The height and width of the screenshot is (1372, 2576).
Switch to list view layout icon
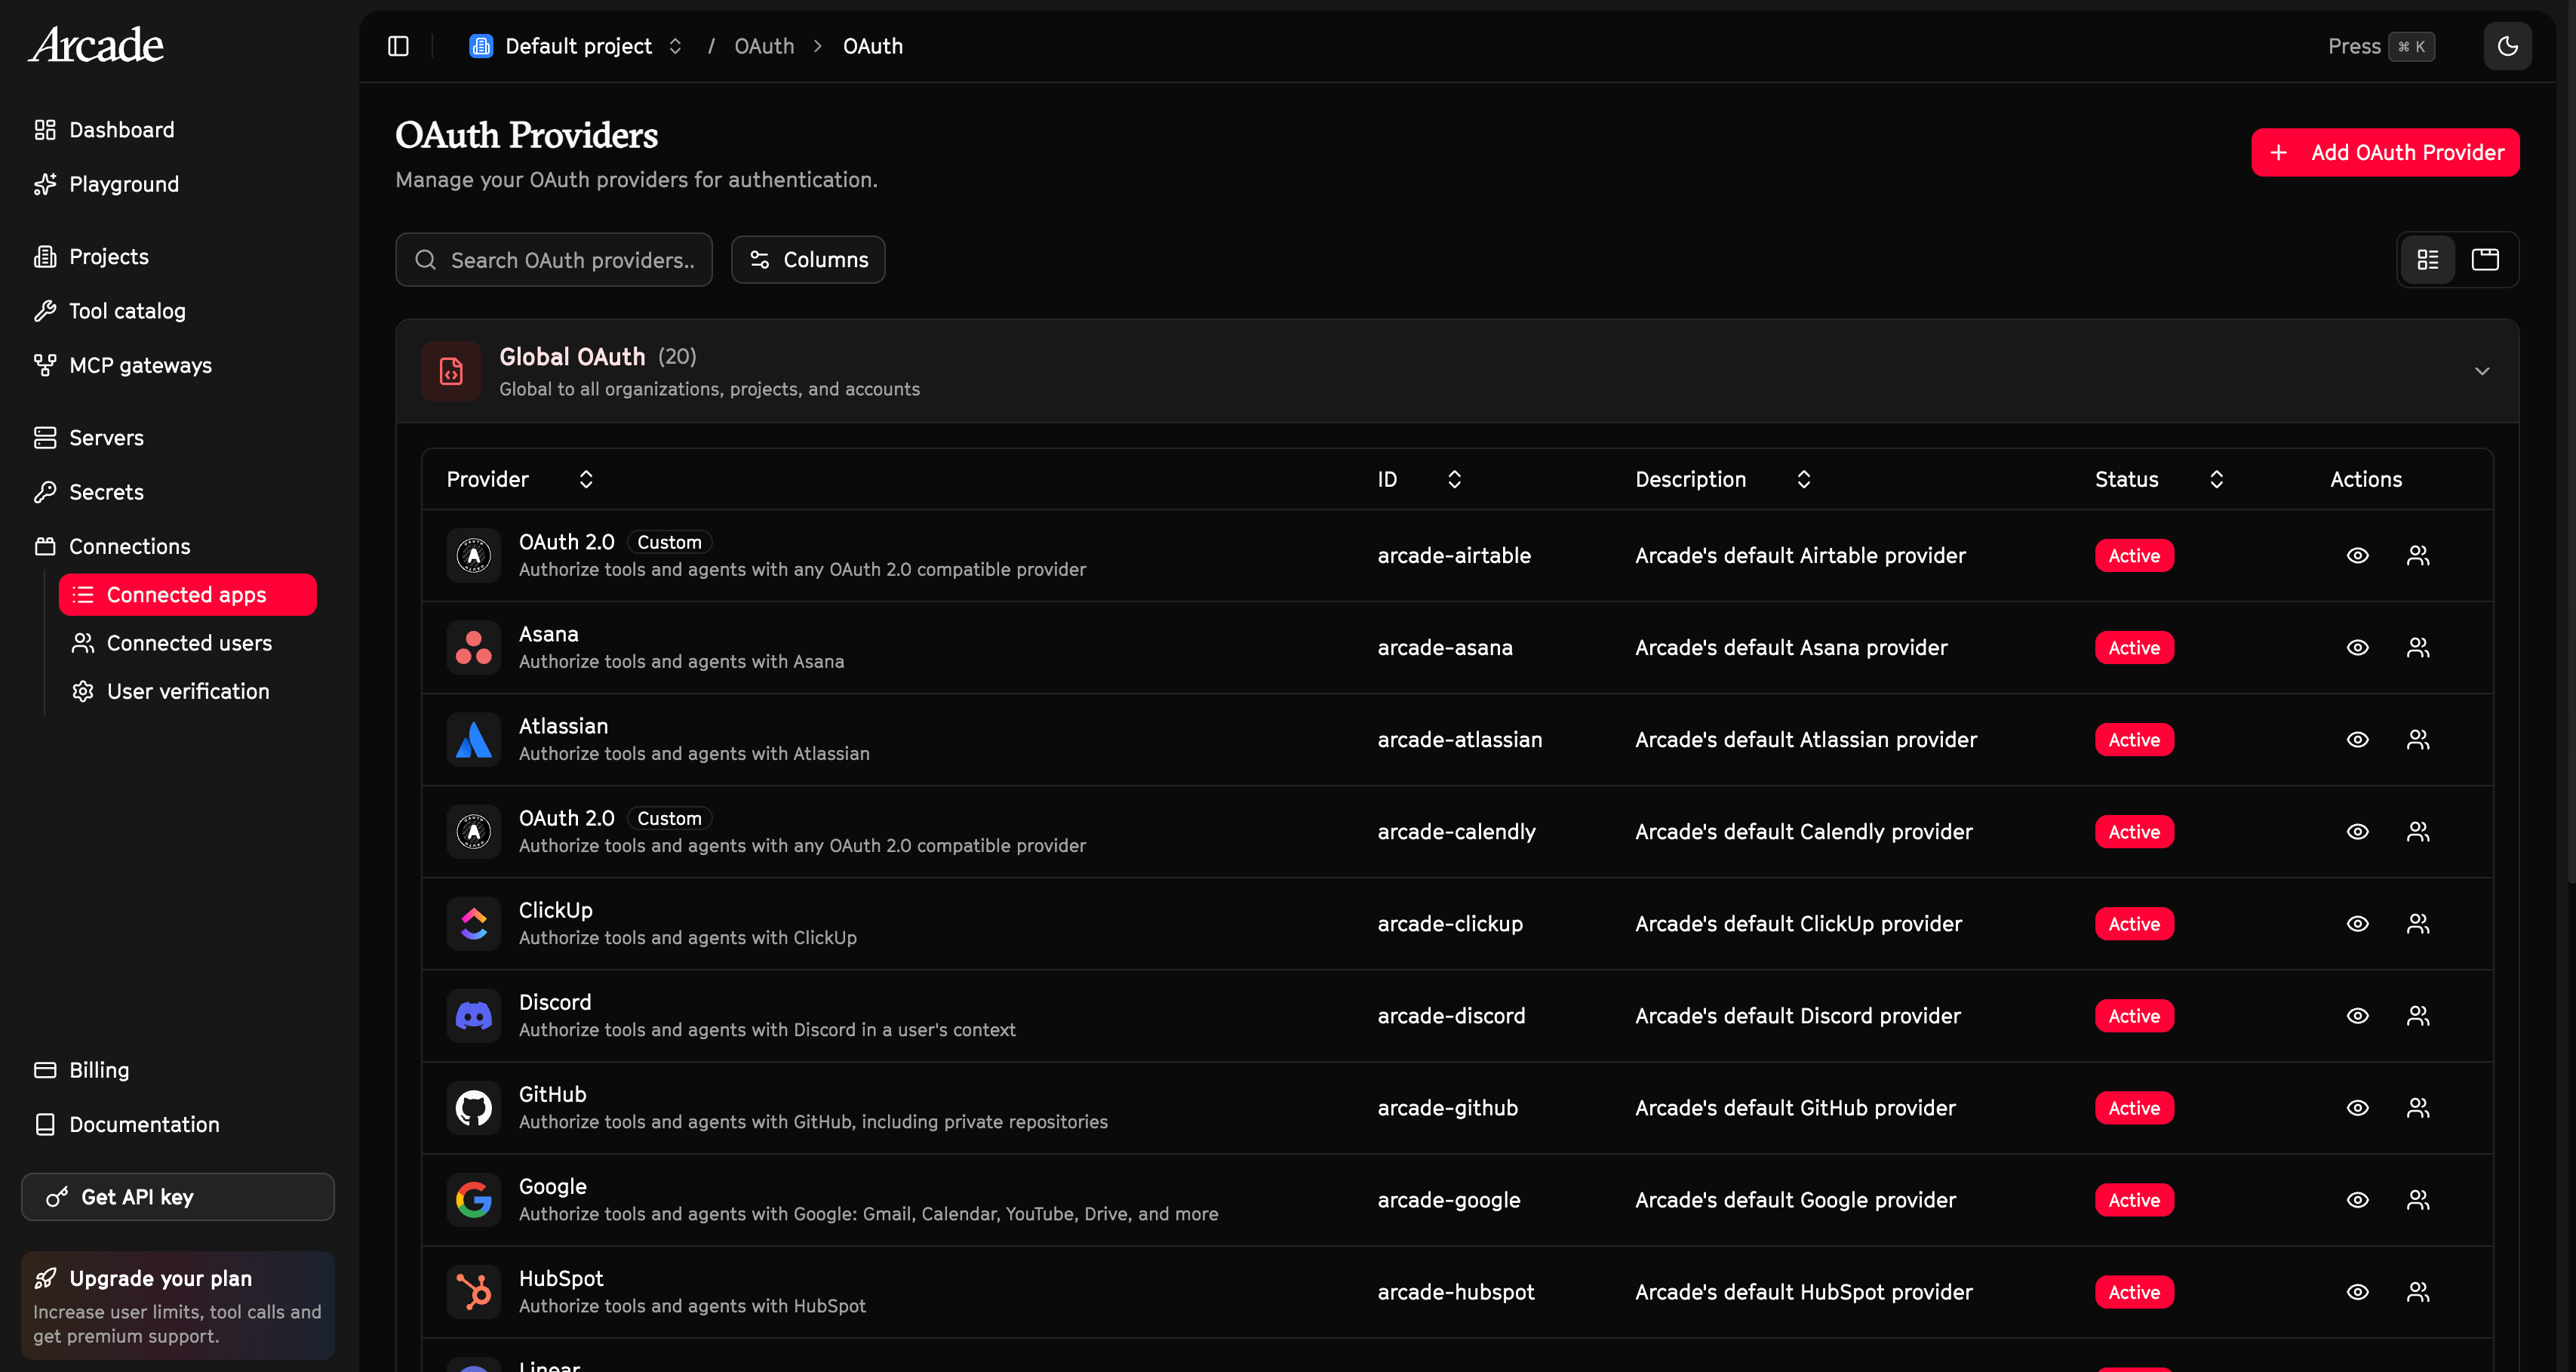click(2428, 260)
